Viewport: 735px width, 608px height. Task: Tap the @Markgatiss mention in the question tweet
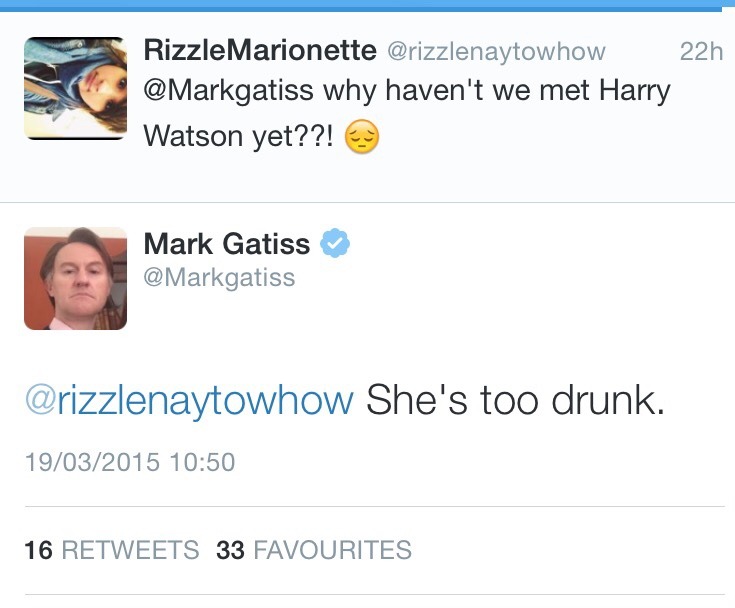pyautogui.click(x=228, y=92)
